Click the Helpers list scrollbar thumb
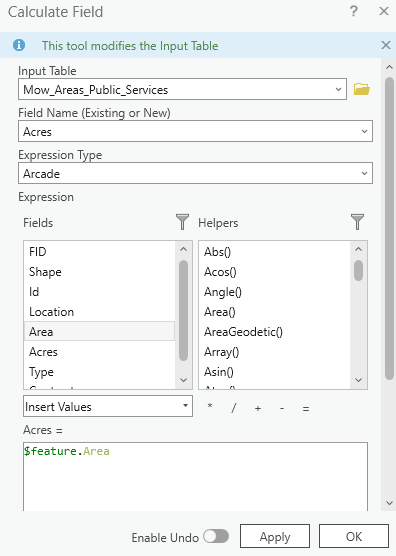 [358, 270]
